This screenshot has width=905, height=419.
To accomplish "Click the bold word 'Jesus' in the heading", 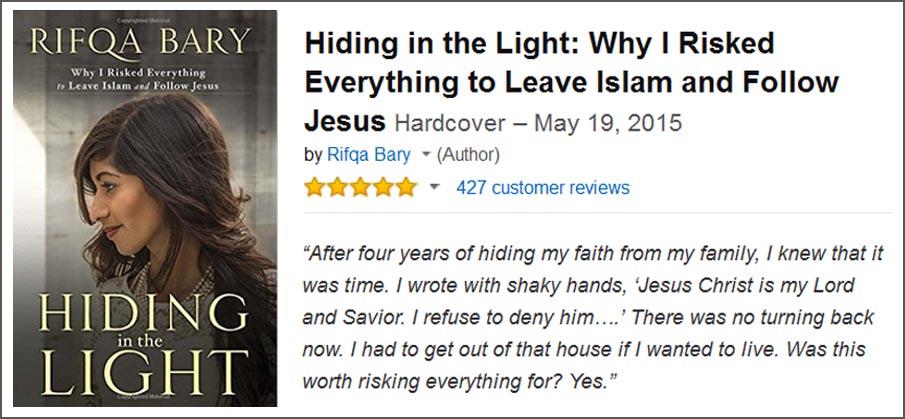I will 345,122.
